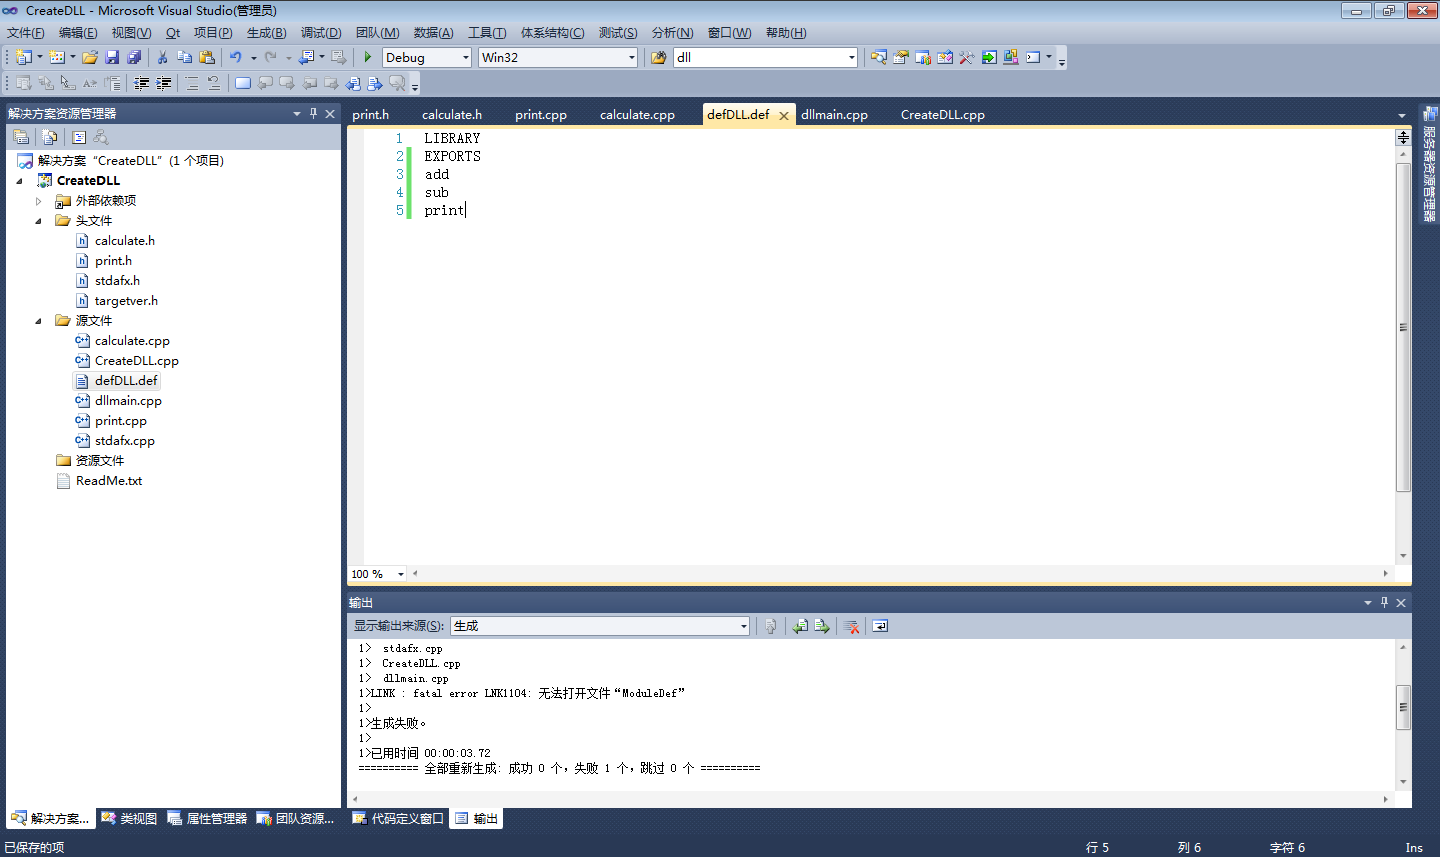The image size is (1440, 857).
Task: Select ReadMe.txt in Solution Explorer
Action: (109, 481)
